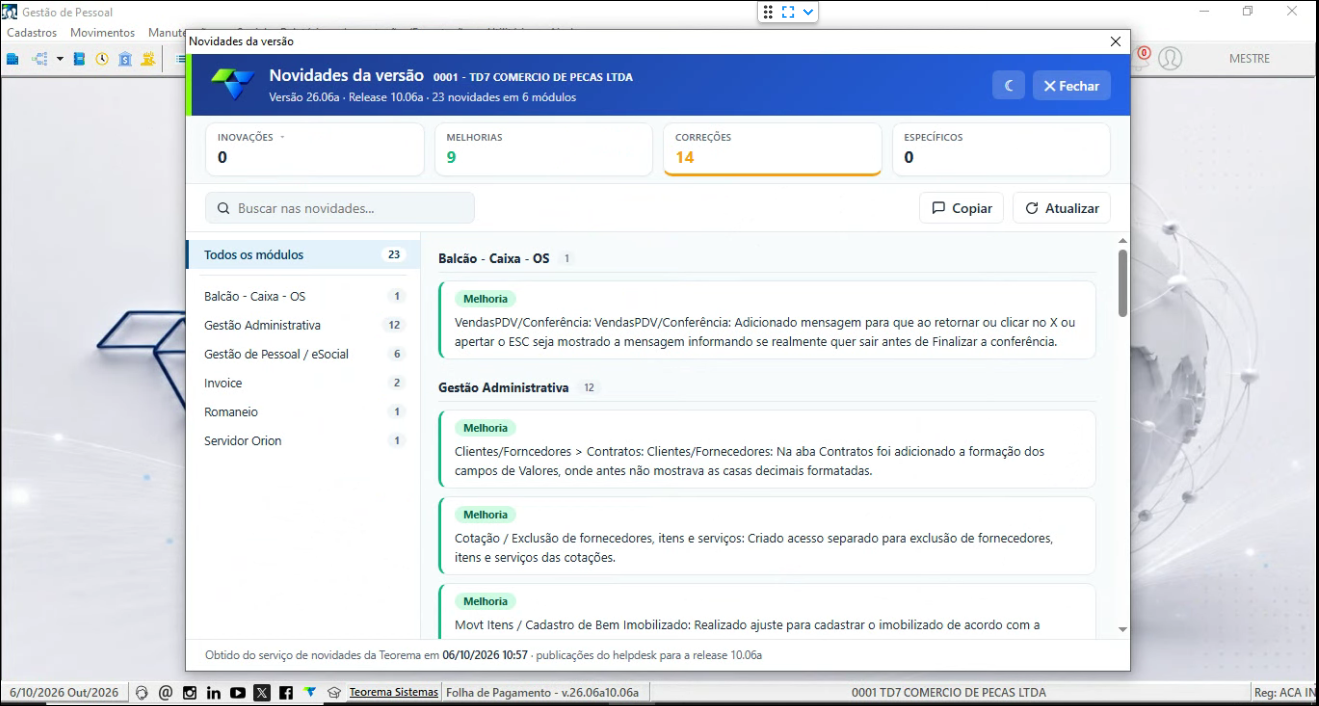Click the Fechar button in the blue header

(x=1071, y=86)
